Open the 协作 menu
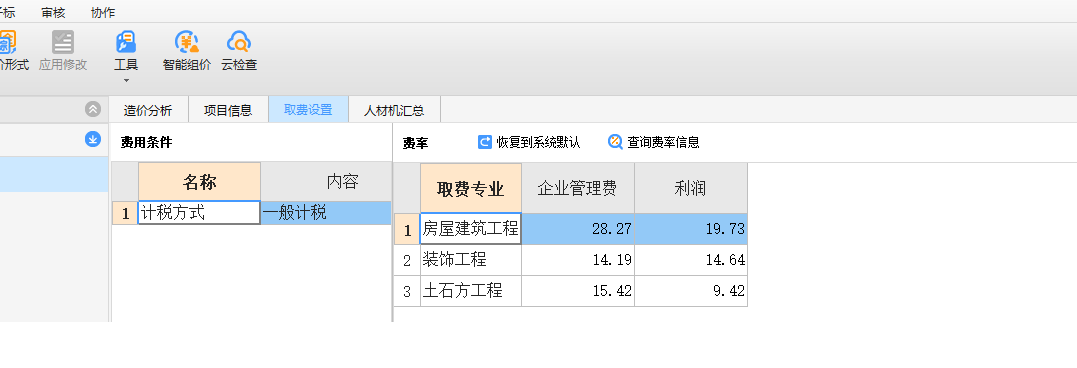Screen dimensions: 1077x368 coord(103,12)
